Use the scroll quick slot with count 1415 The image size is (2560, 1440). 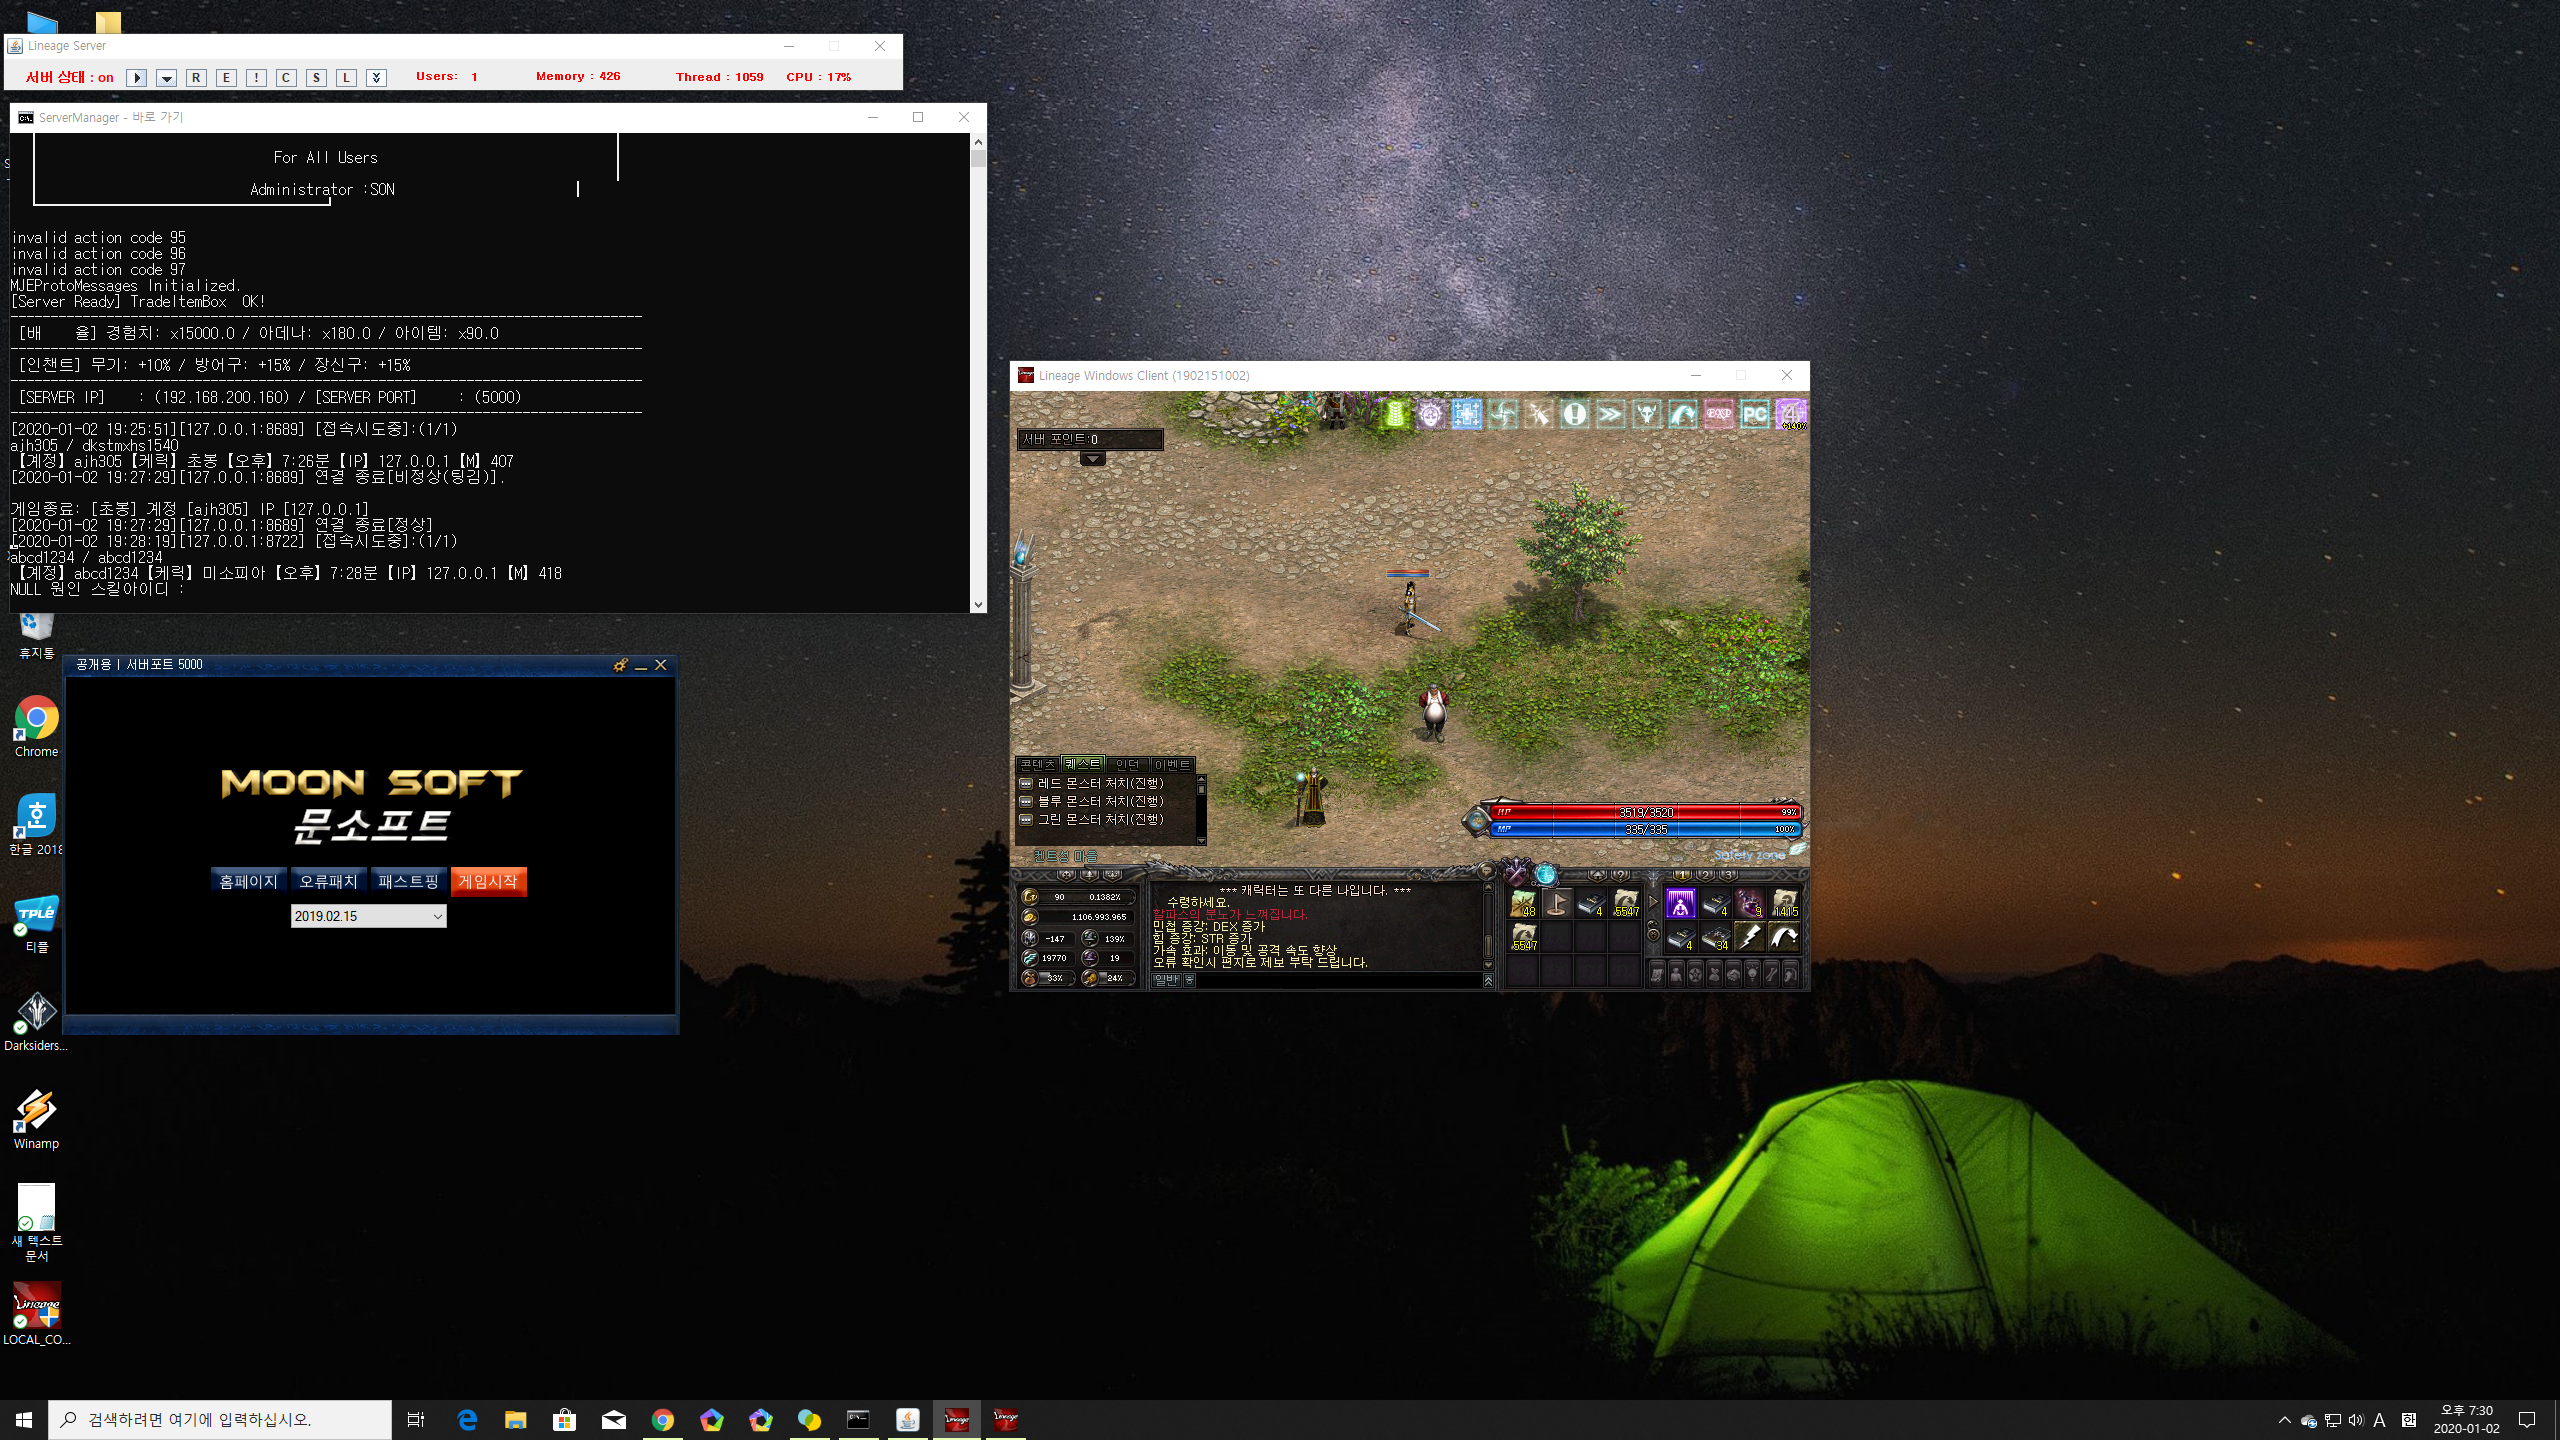[1784, 904]
